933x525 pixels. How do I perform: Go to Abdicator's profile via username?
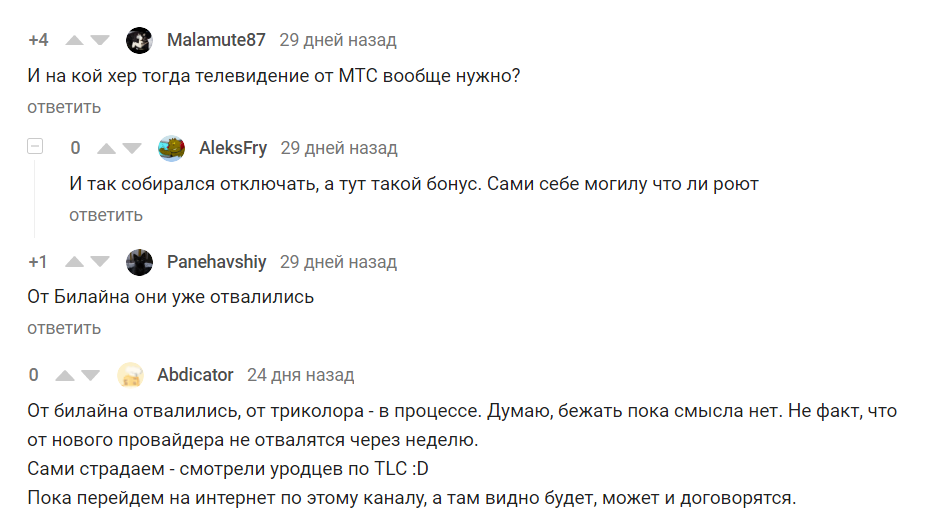(195, 376)
